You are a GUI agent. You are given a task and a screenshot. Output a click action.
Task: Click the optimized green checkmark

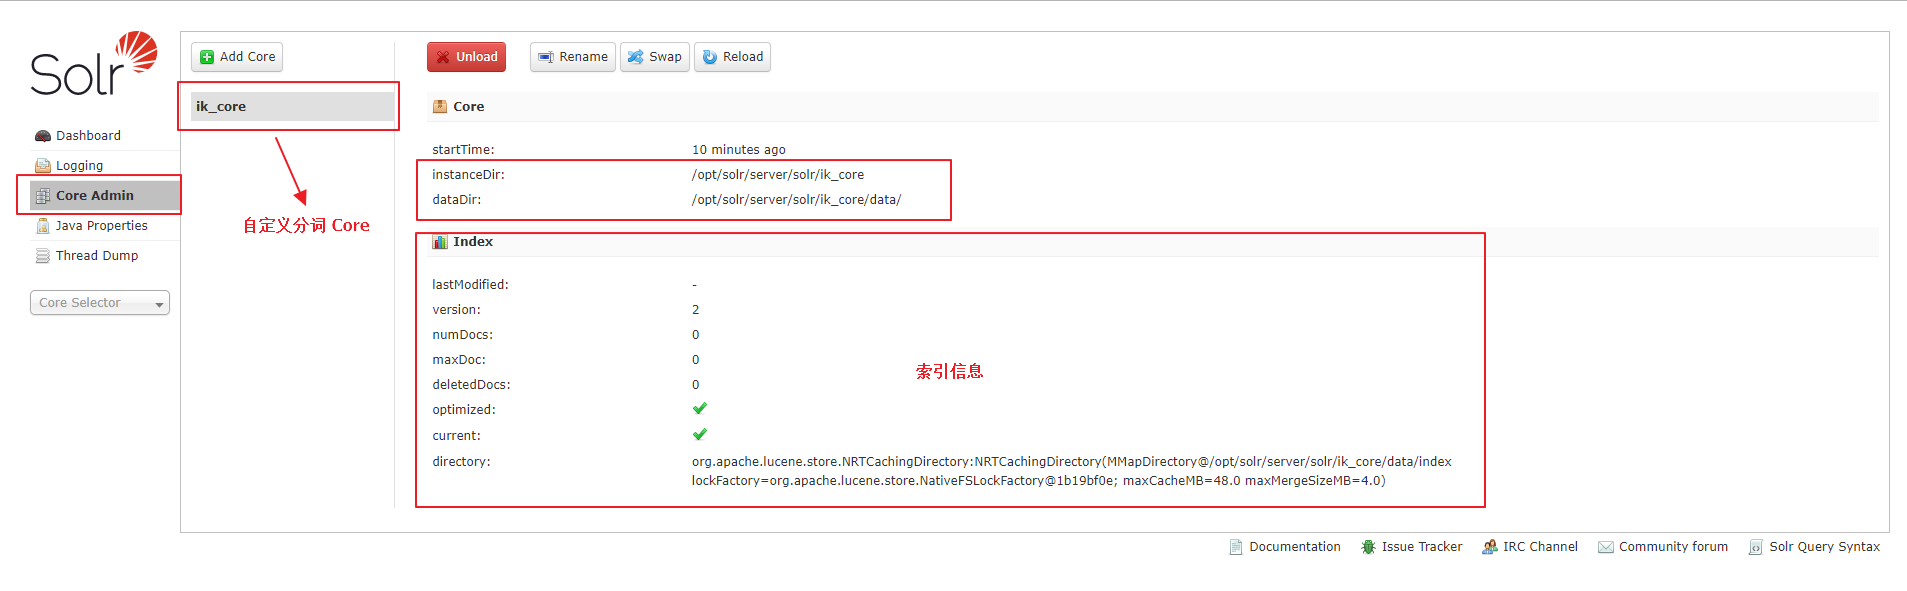point(700,409)
